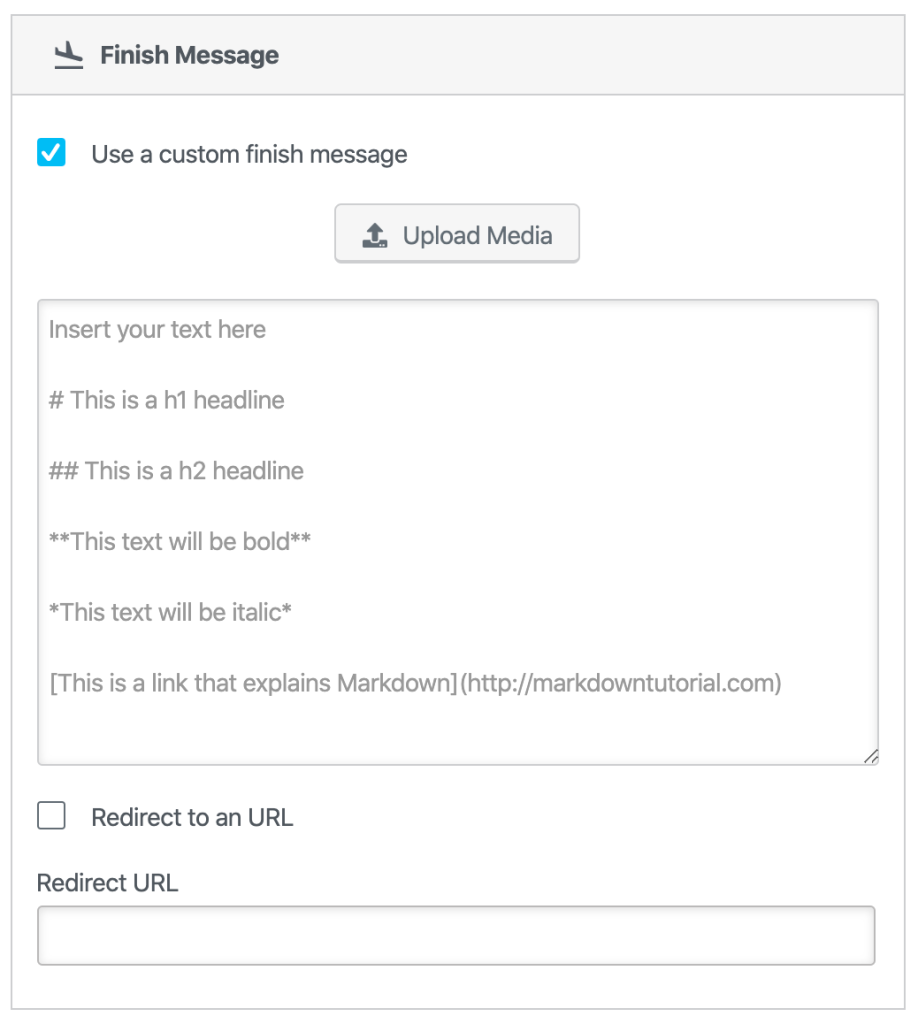The height and width of the screenshot is (1024, 918).
Task: Enable the Redirect to an URL checkbox
Action: pos(51,816)
